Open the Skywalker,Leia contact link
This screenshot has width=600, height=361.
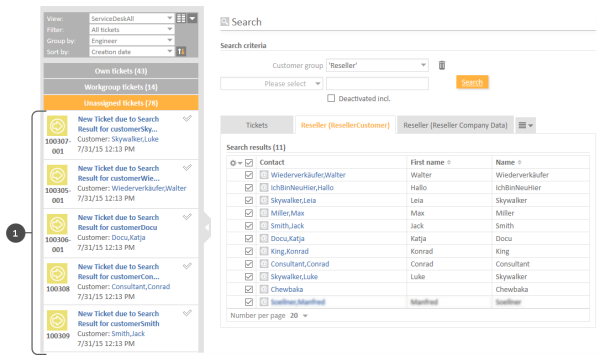[x=293, y=200]
